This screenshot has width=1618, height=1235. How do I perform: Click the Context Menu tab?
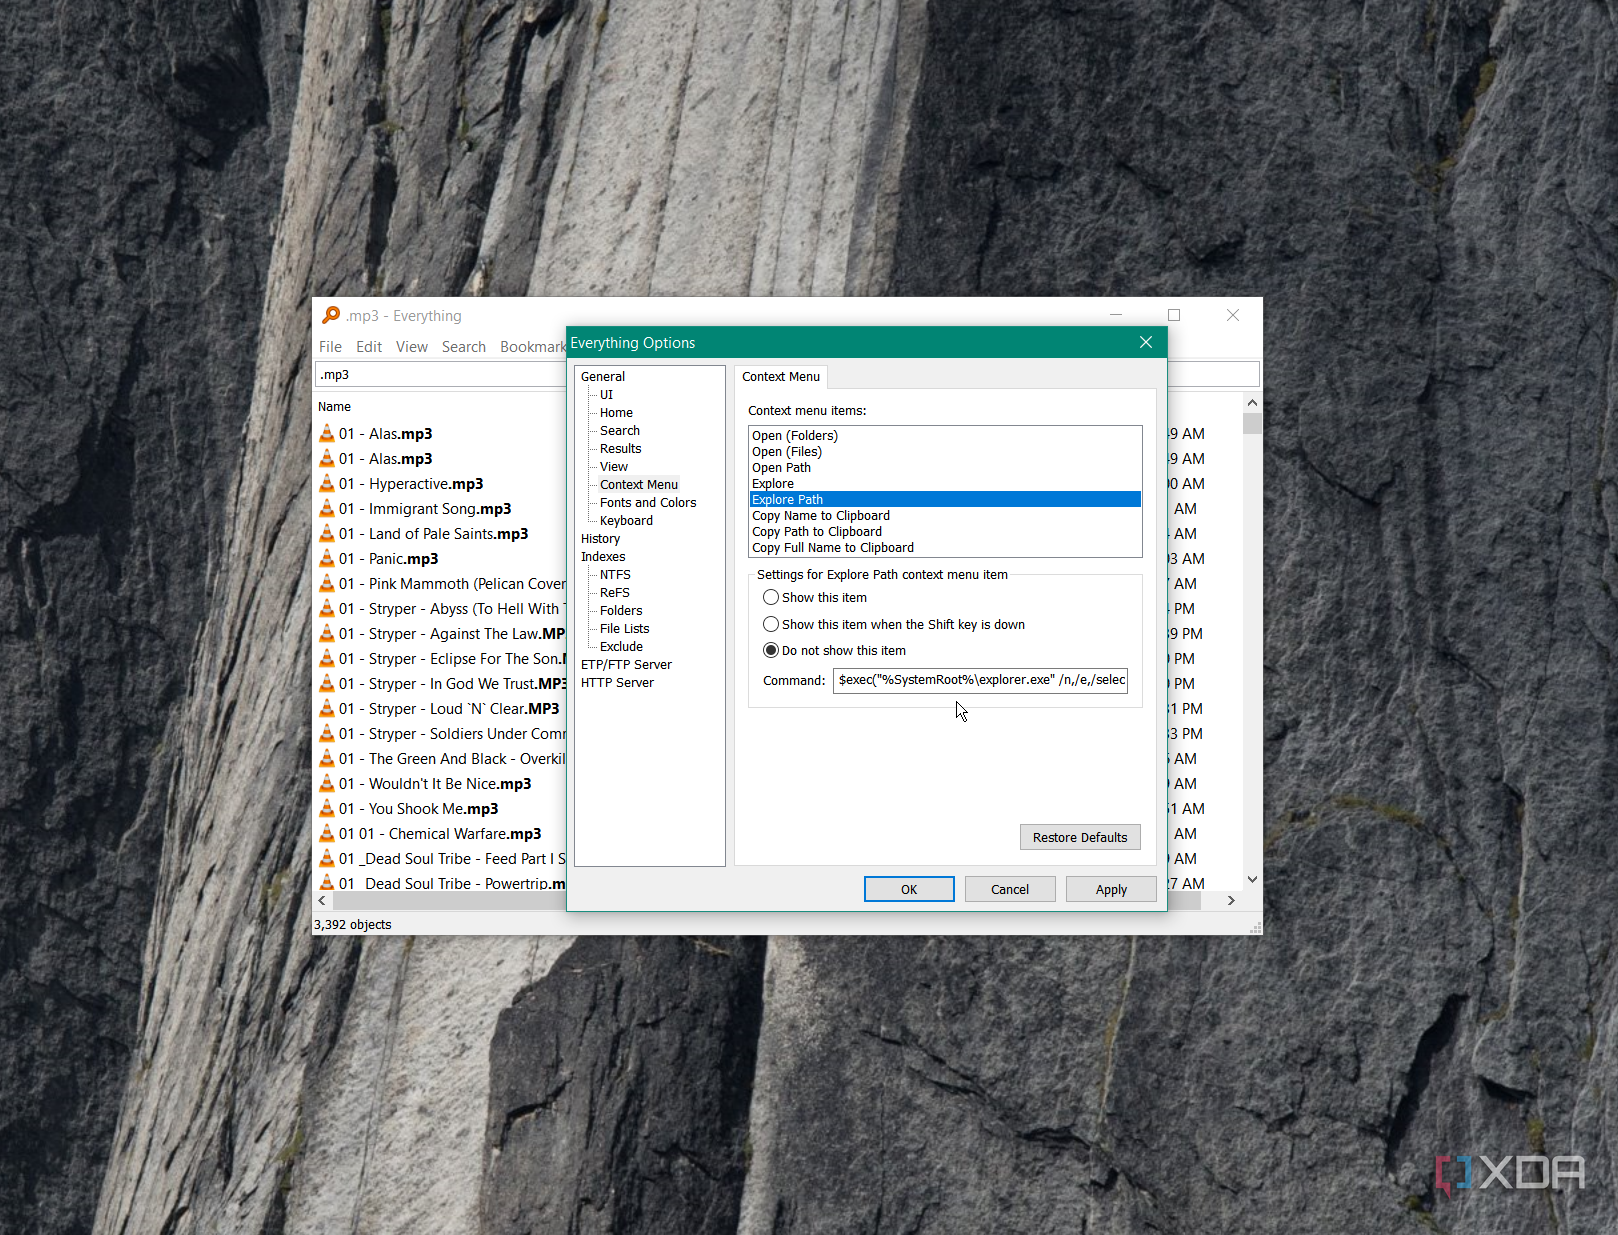(781, 376)
